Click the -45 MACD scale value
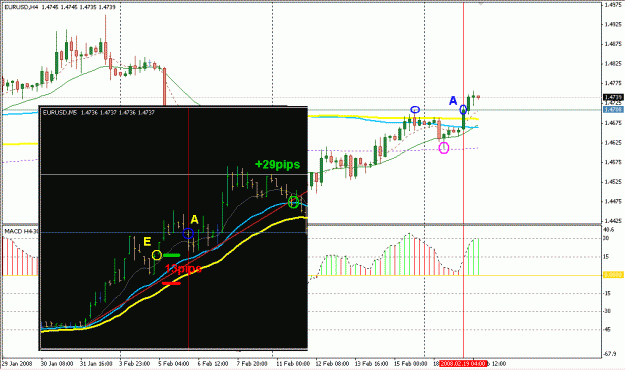 (x=607, y=329)
